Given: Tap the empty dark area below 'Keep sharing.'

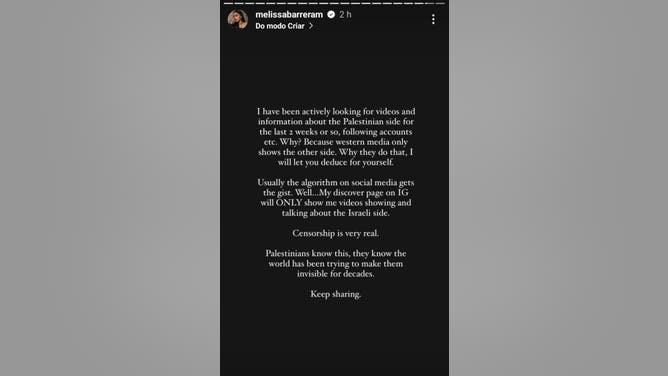Looking at the screenshot, I should (334, 338).
